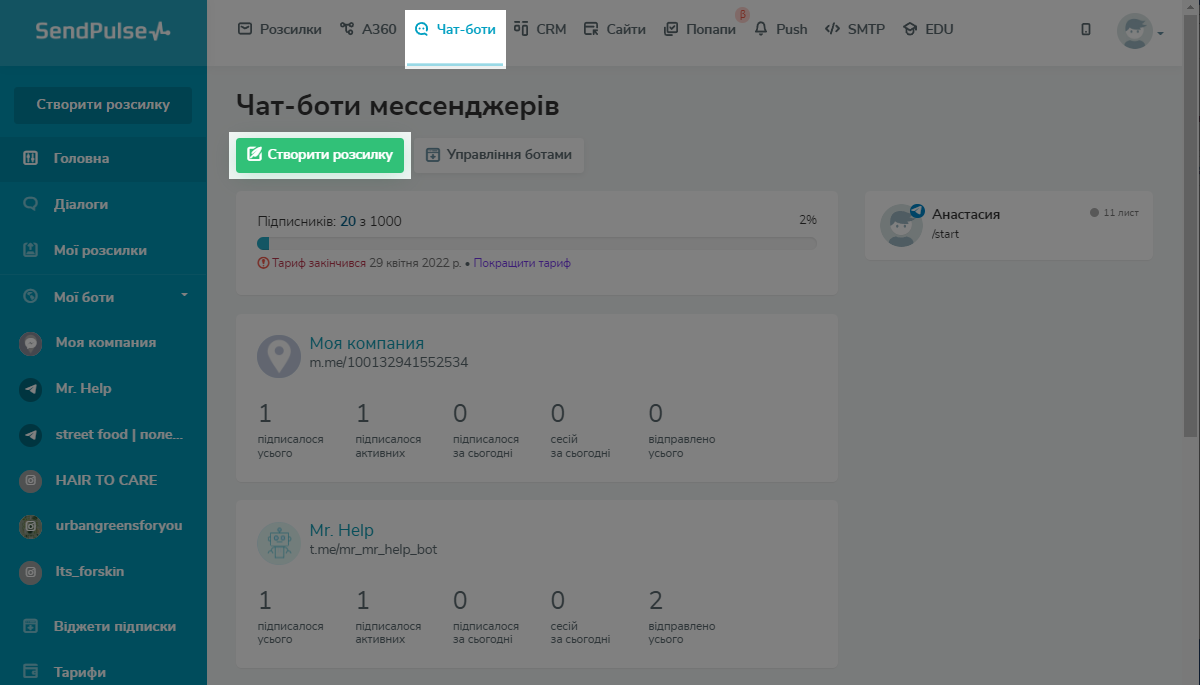Select the Чат-боти tab
The width and height of the screenshot is (1200, 685).
point(455,29)
